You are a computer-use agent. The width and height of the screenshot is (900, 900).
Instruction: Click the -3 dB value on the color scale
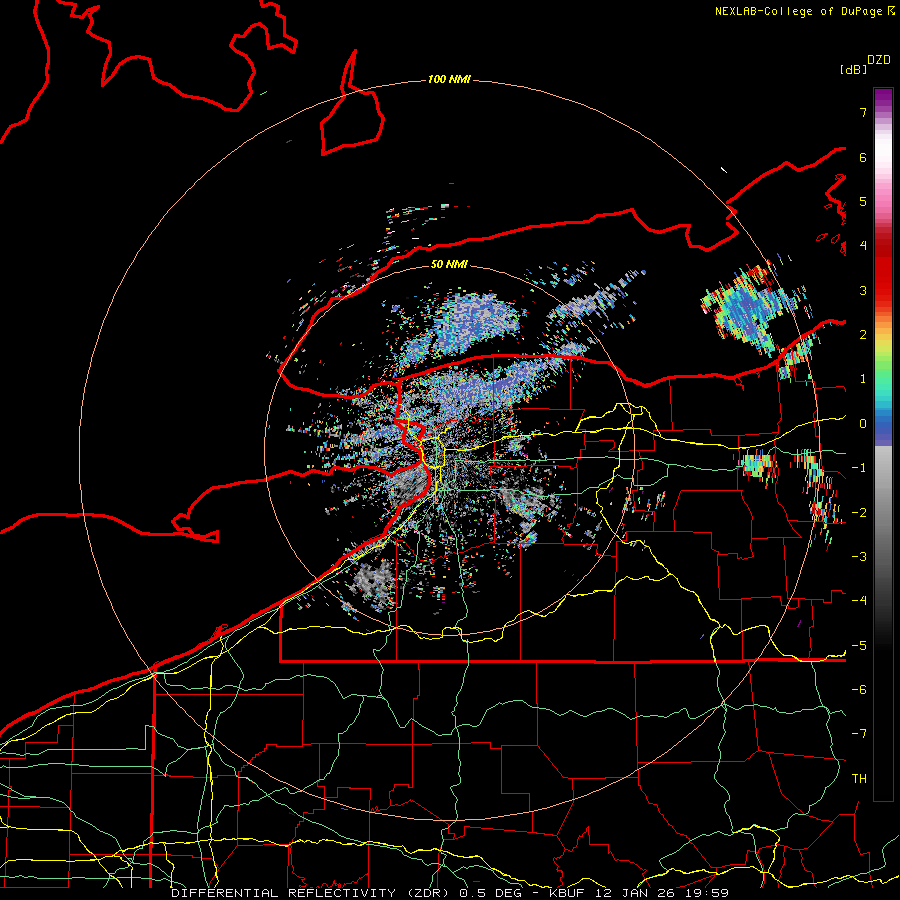(x=859, y=557)
